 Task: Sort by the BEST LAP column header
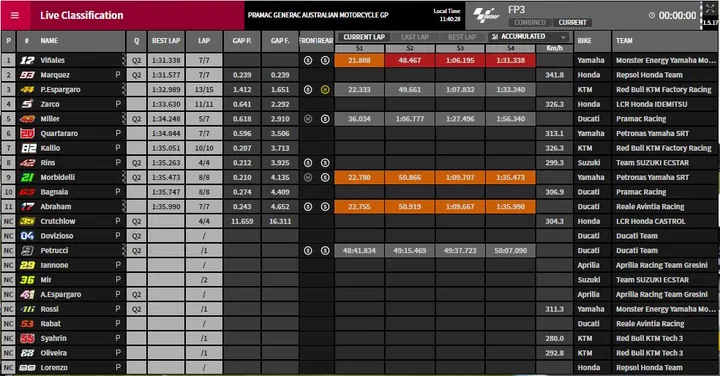pos(166,41)
